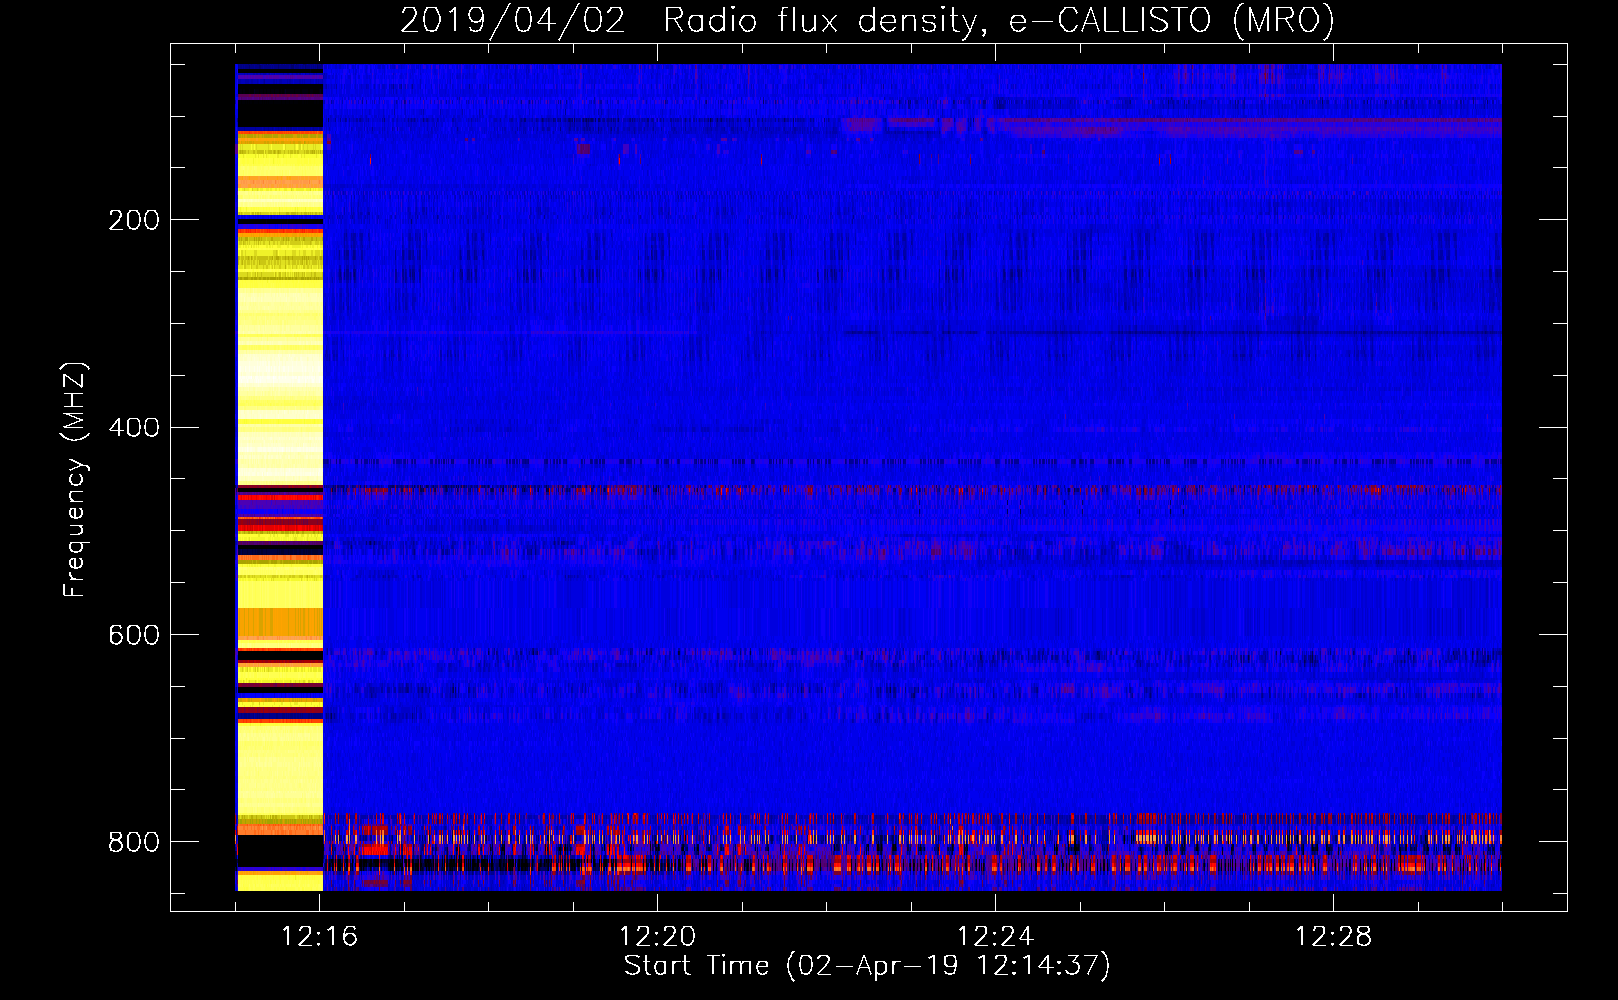Click the "200" frequency tick label
The height and width of the screenshot is (1000, 1618).
click(x=134, y=220)
